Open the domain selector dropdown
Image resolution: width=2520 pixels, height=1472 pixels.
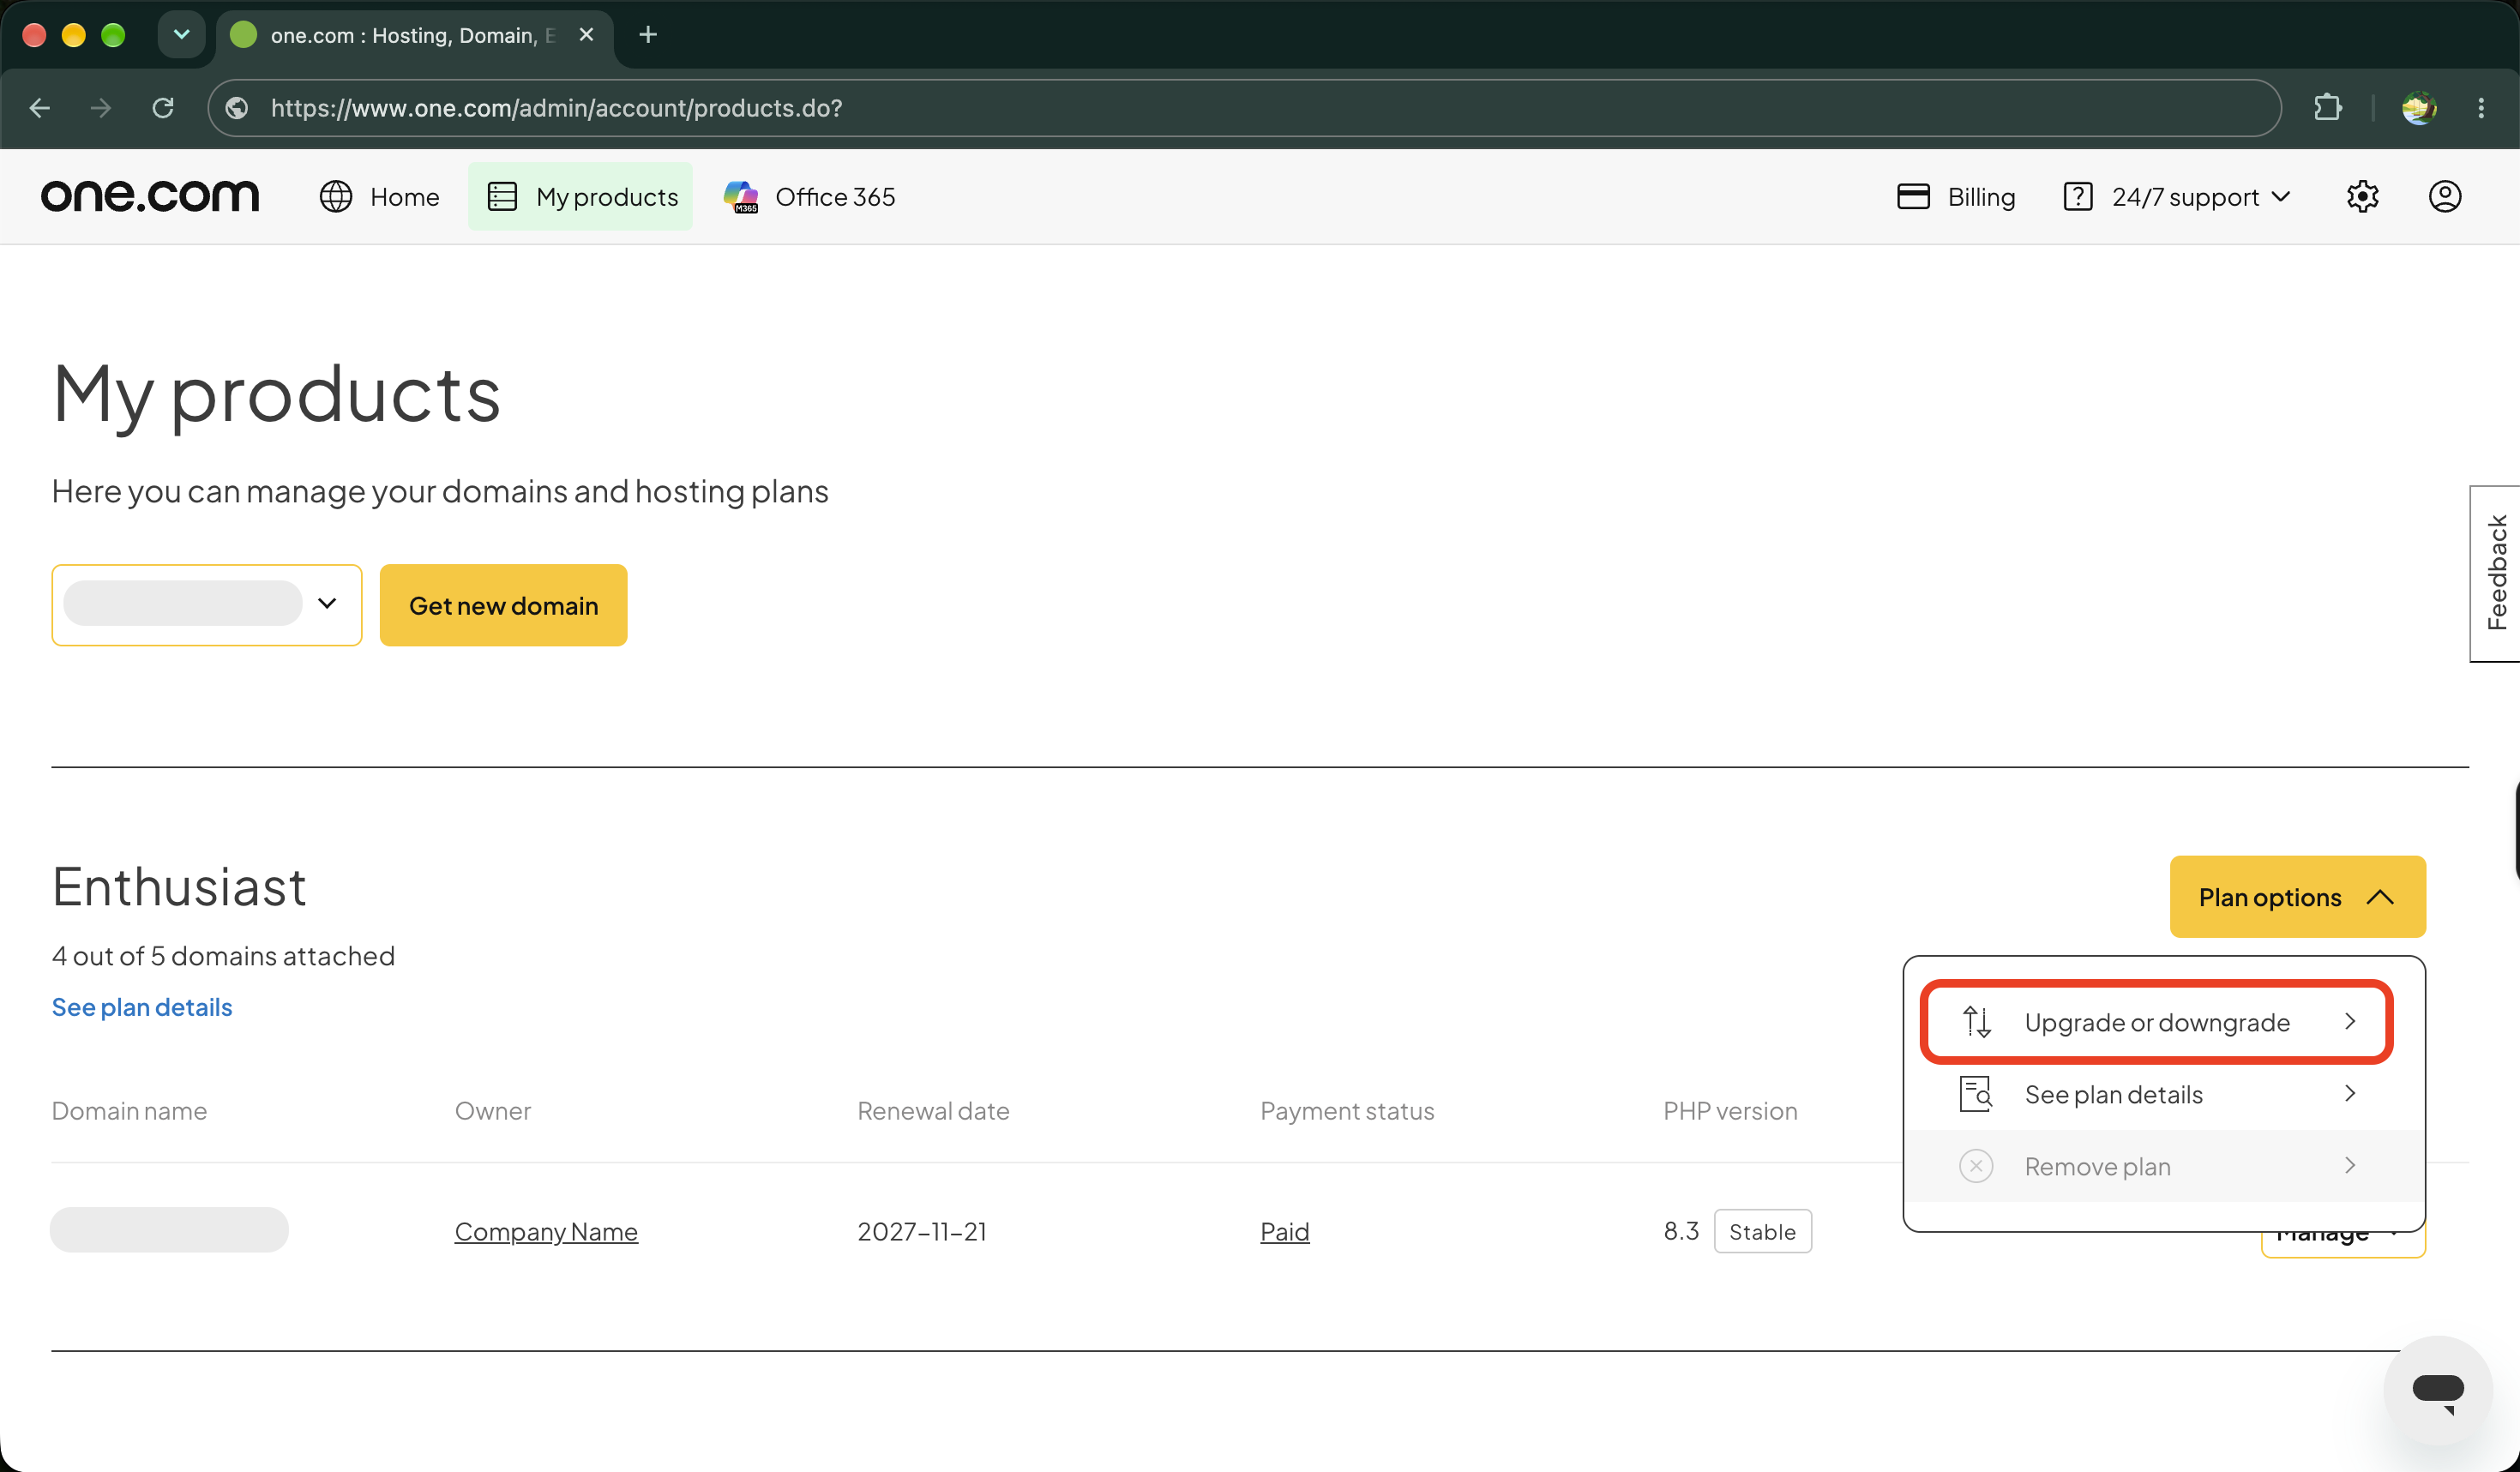coord(207,605)
